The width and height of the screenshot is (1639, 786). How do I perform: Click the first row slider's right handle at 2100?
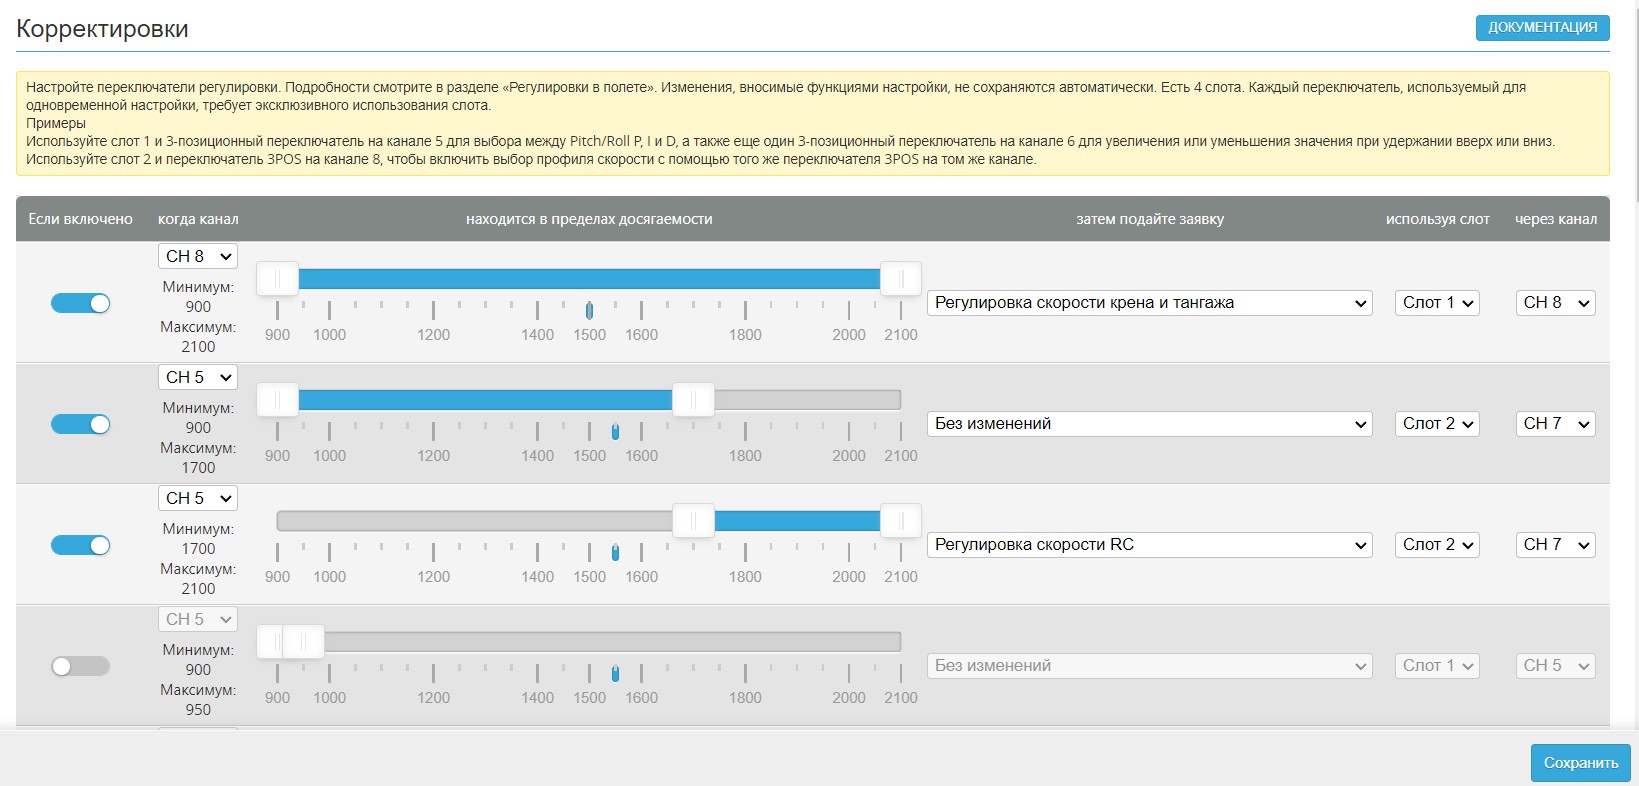(900, 279)
